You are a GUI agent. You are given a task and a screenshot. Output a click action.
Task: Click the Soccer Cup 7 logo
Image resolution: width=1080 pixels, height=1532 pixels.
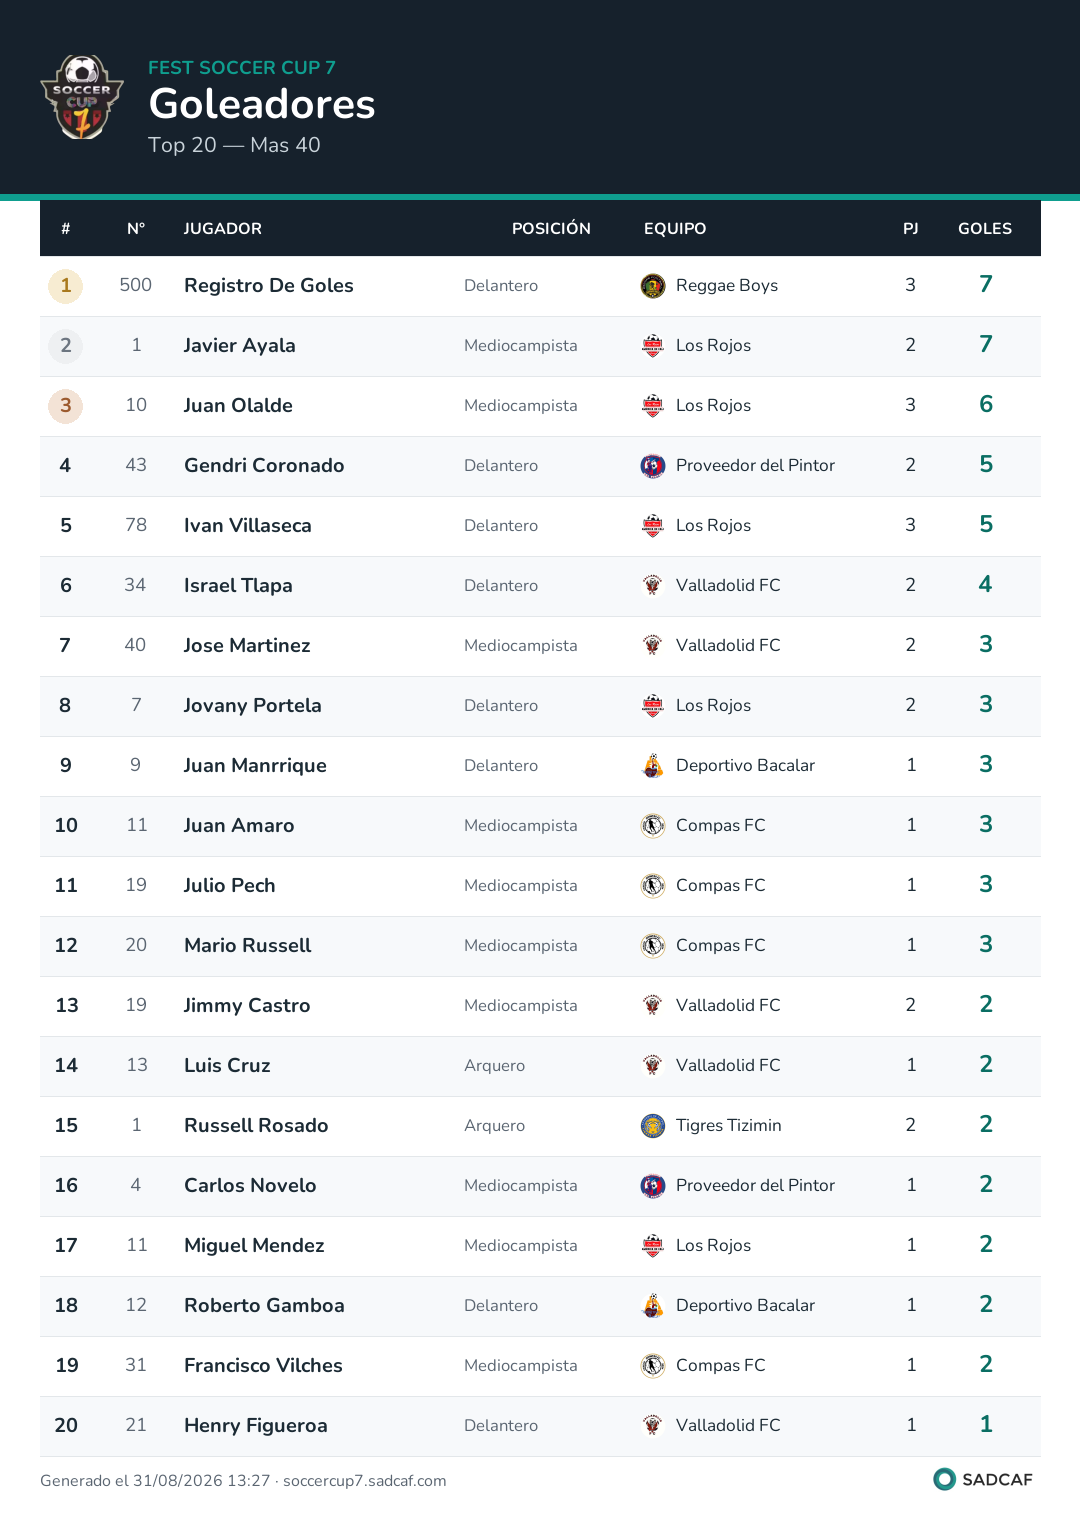[82, 97]
